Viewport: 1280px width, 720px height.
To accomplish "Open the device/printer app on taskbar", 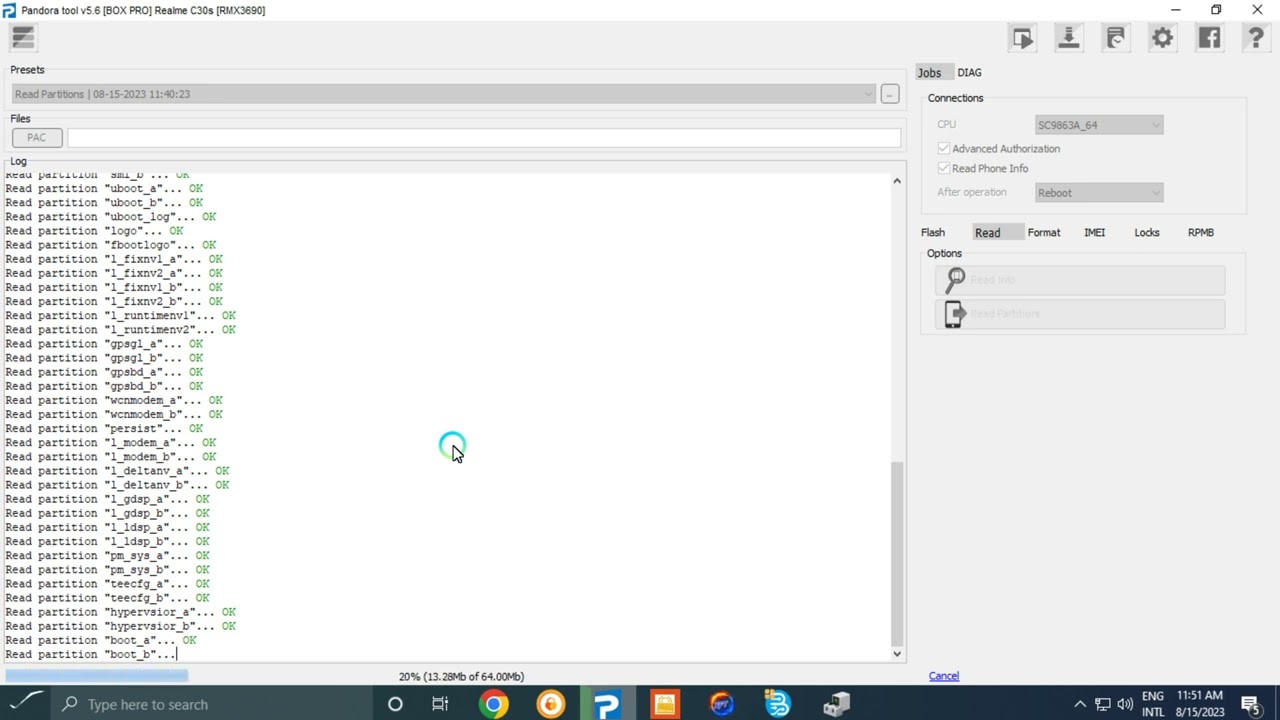I will pos(836,704).
